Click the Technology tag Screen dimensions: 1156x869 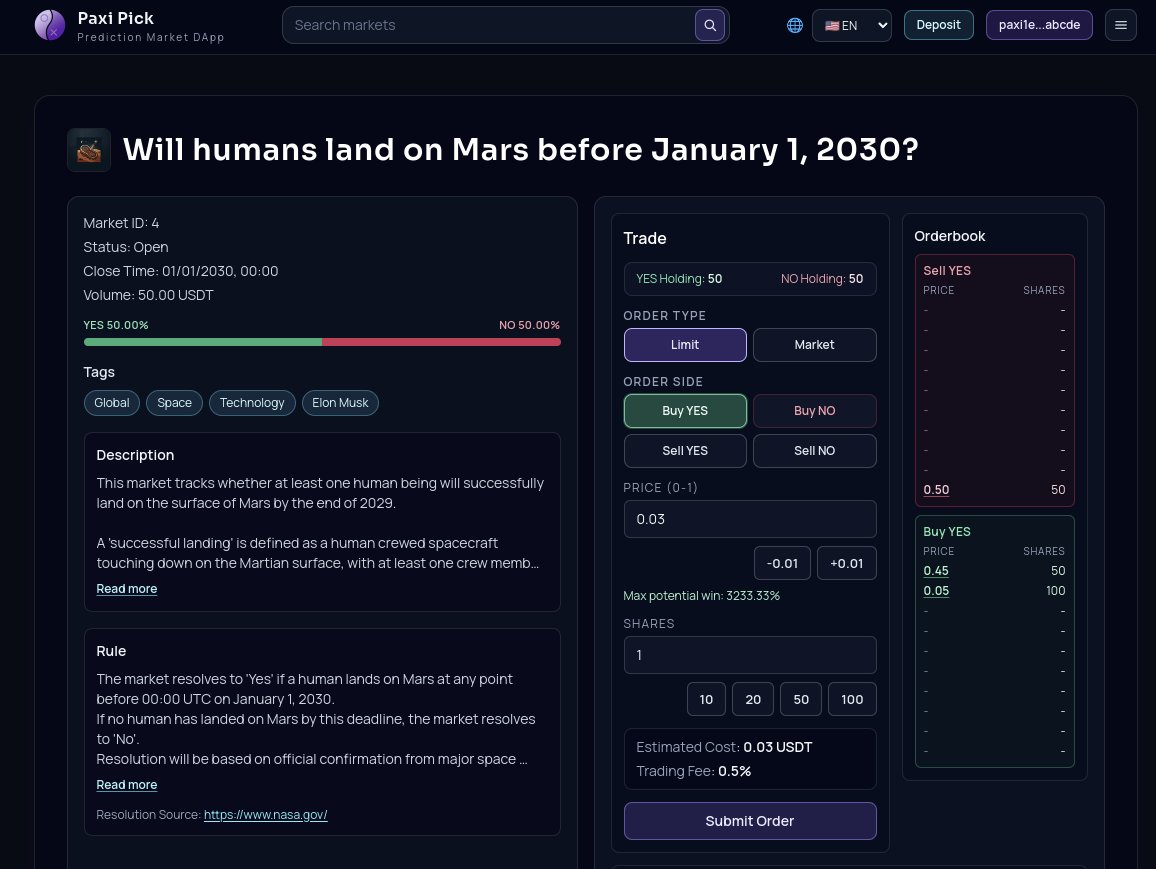click(252, 403)
